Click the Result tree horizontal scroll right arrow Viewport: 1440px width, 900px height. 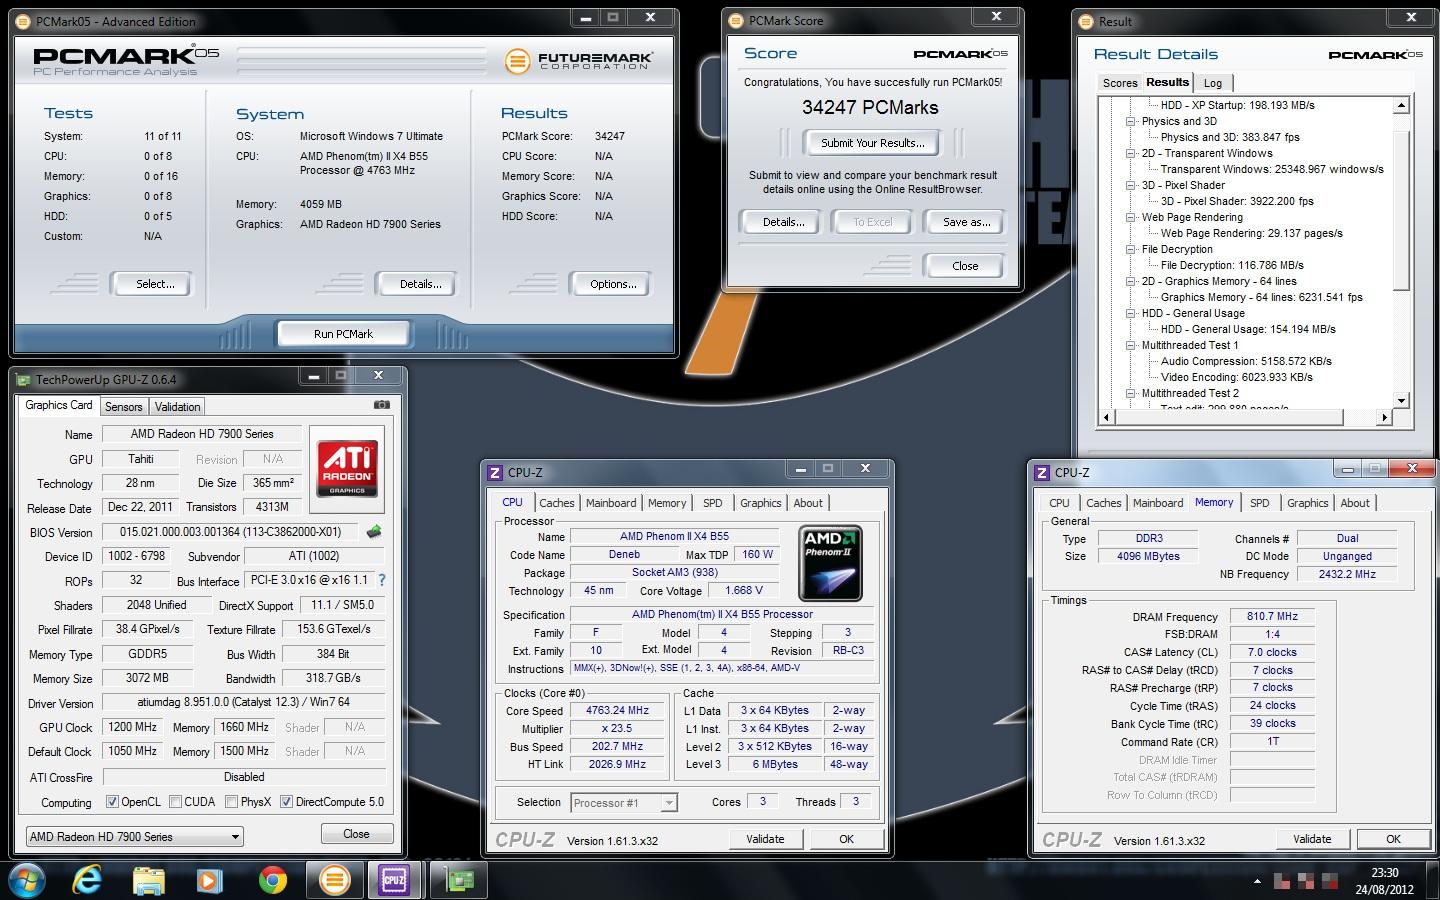(1385, 417)
